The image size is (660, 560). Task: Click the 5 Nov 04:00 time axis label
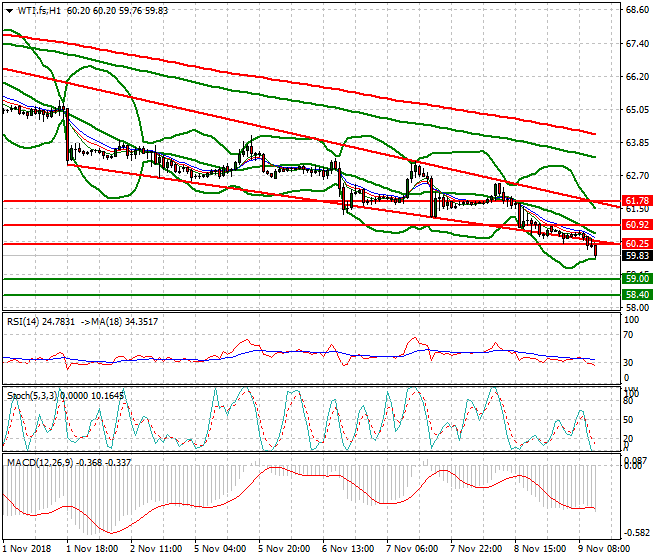(x=220, y=549)
